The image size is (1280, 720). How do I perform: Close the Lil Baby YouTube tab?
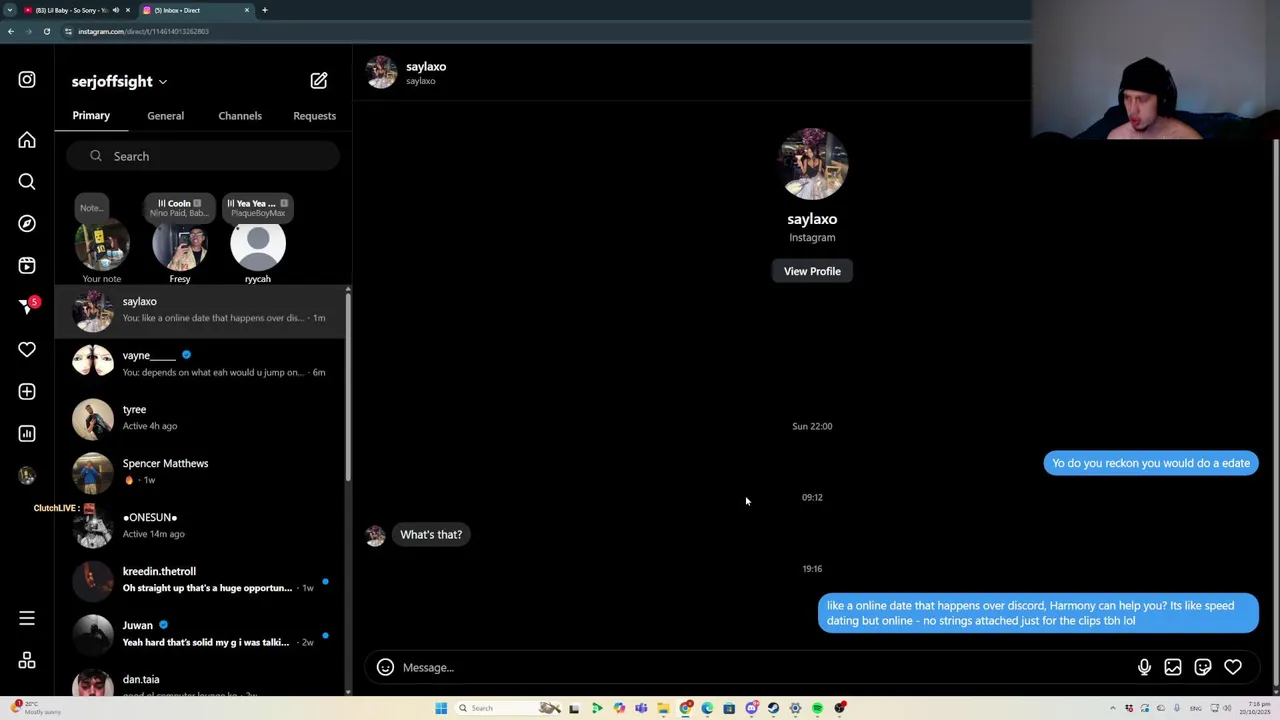[127, 10]
